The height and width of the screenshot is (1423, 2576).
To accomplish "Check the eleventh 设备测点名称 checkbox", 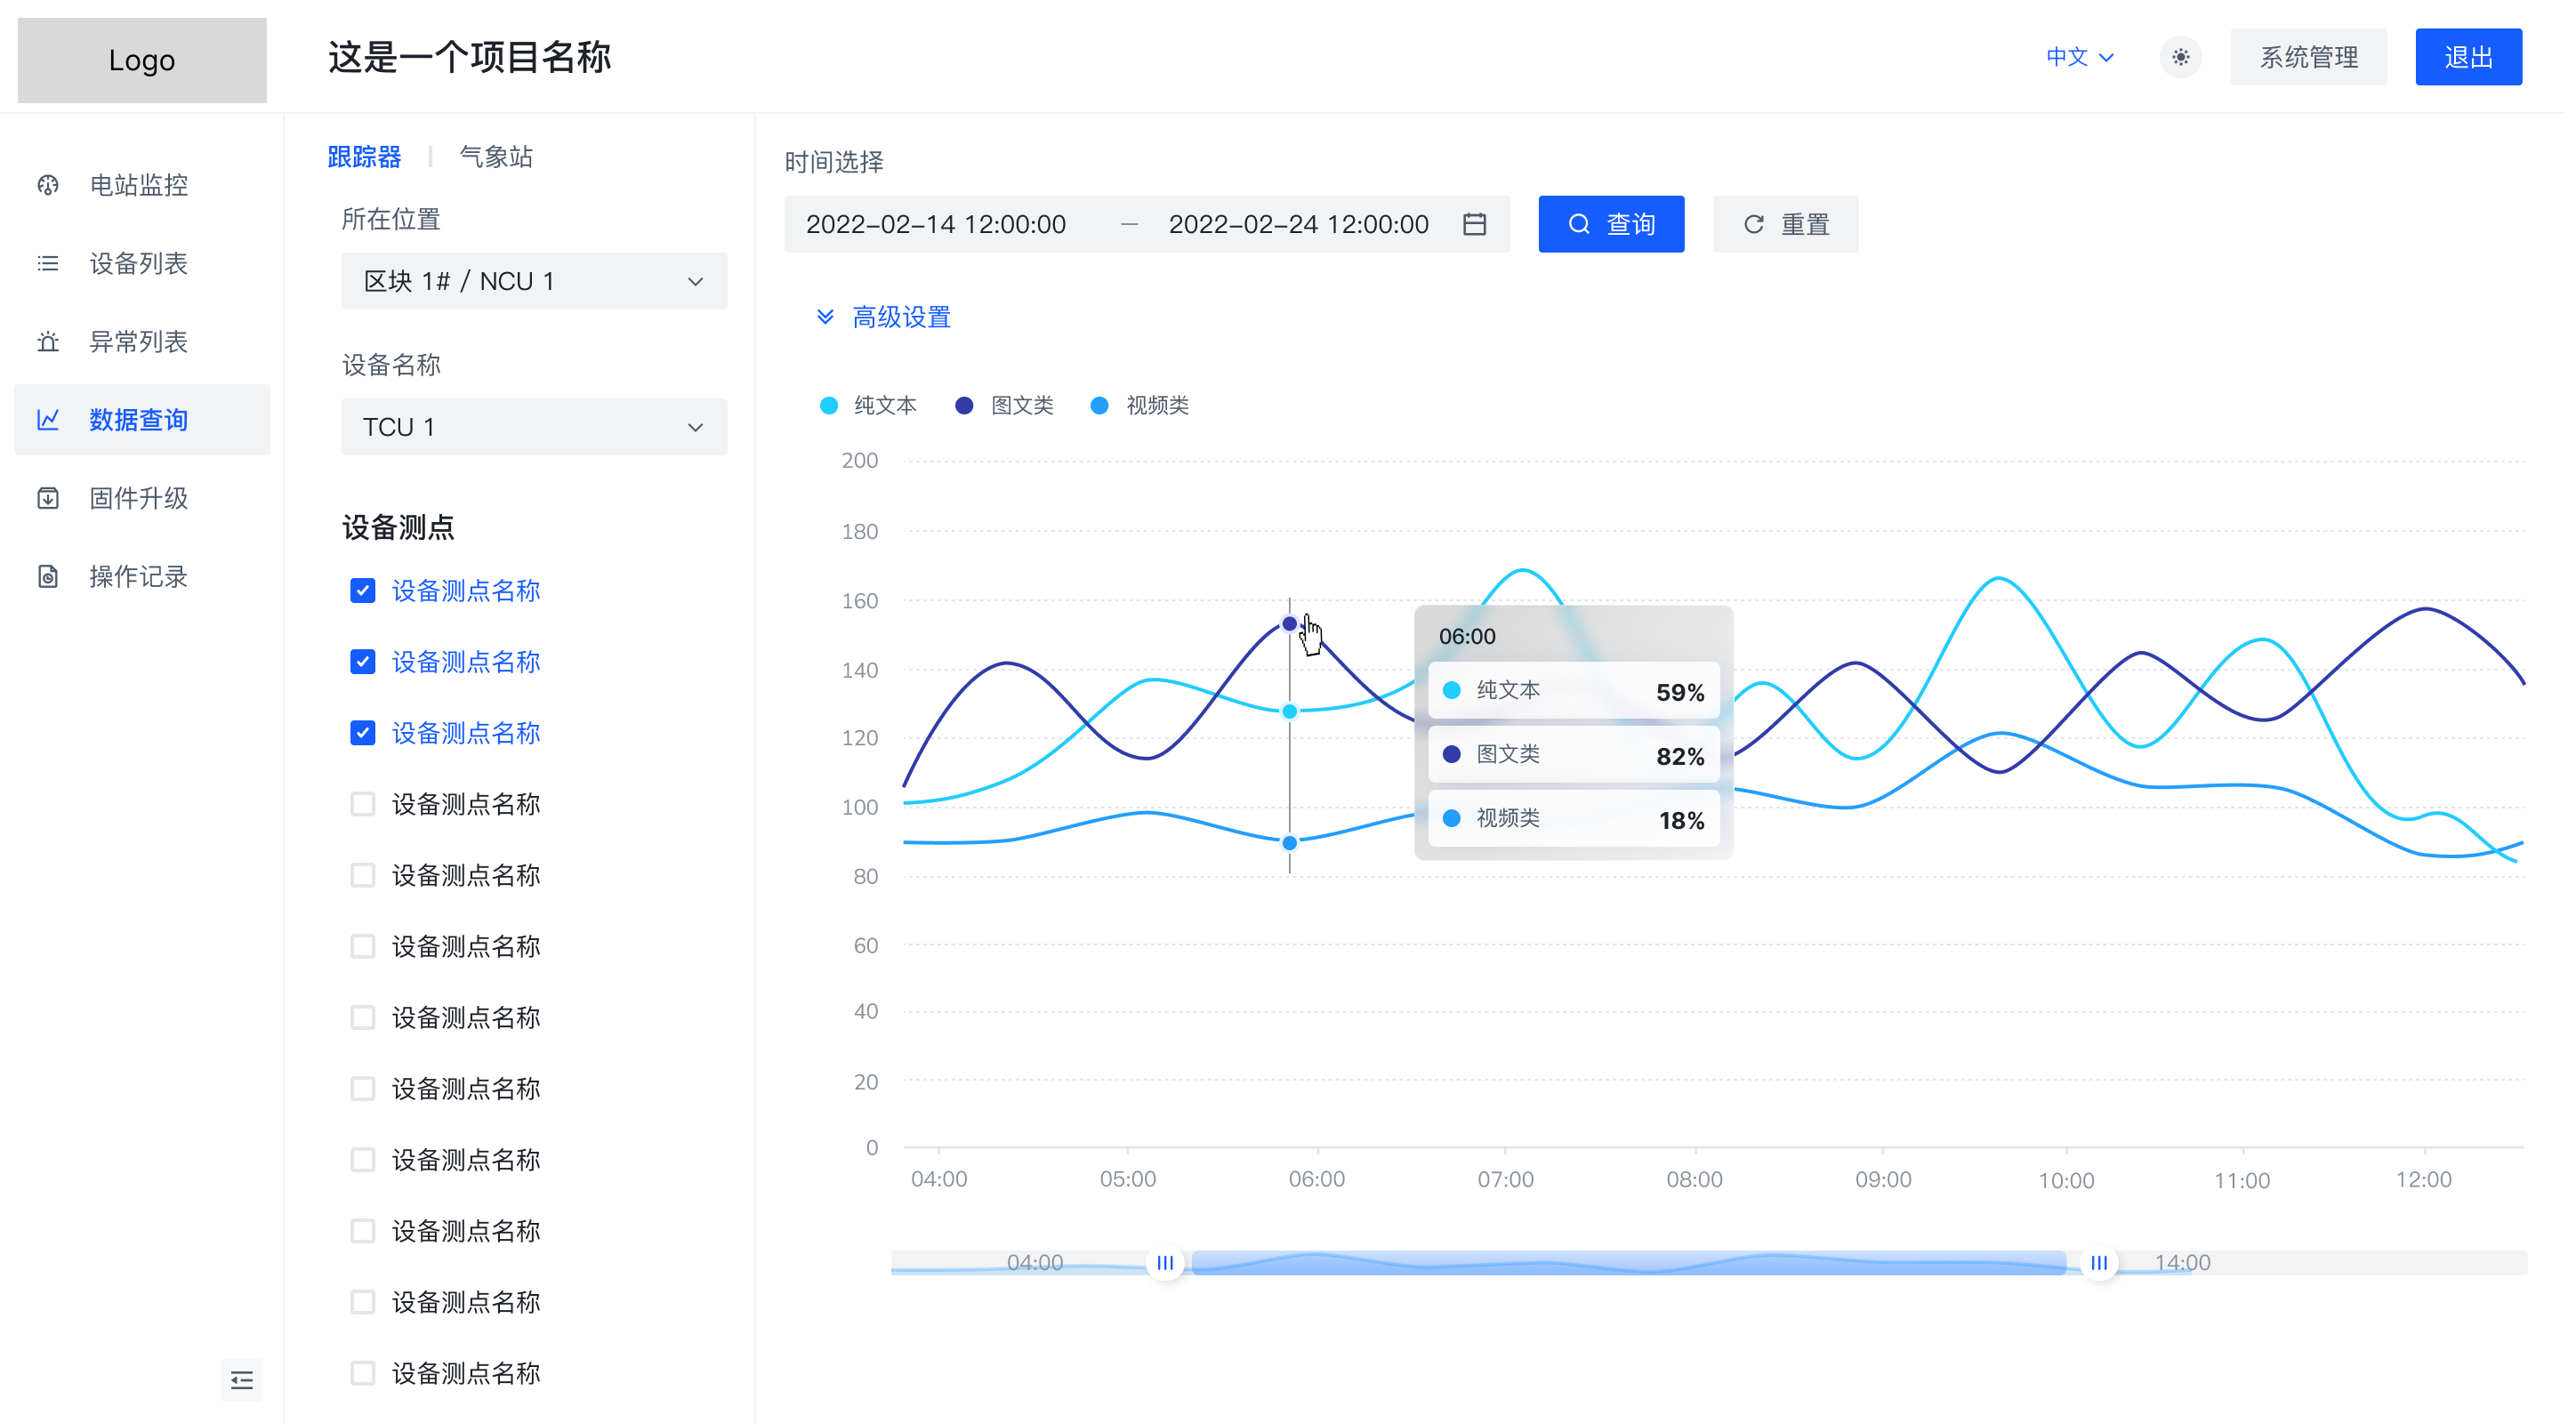I will (363, 1301).
